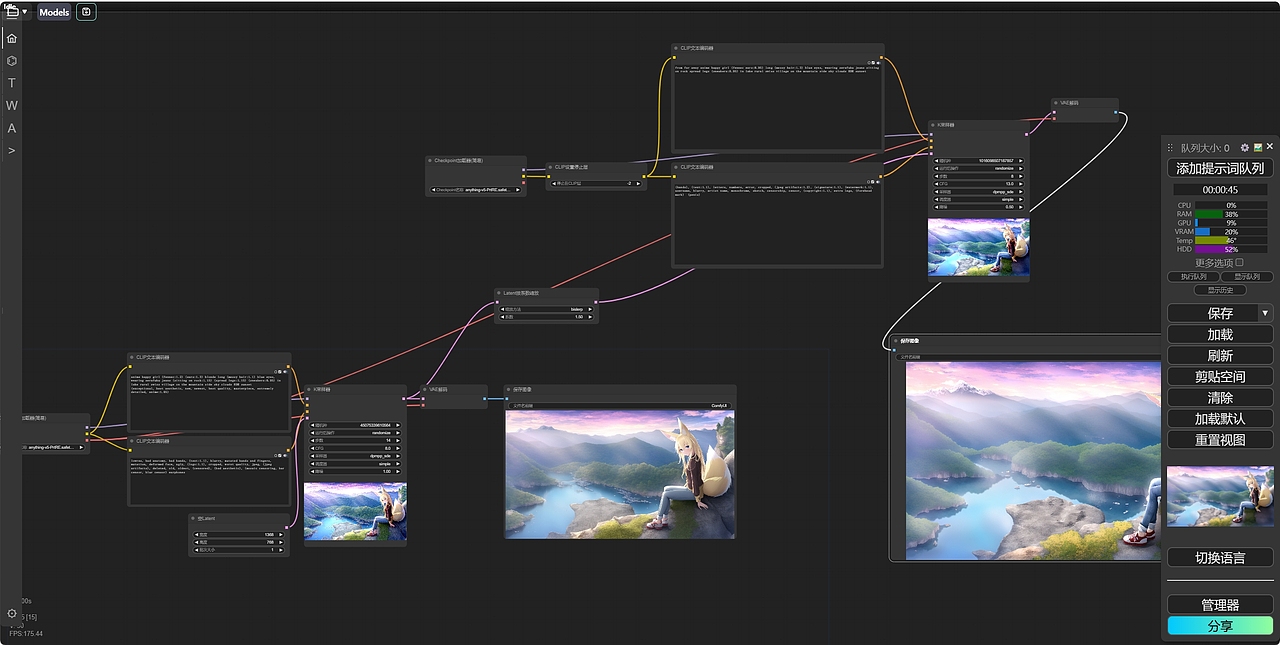The image size is (1280, 645).
Task: Open the bislerp scale method dropdown
Action: point(547,309)
